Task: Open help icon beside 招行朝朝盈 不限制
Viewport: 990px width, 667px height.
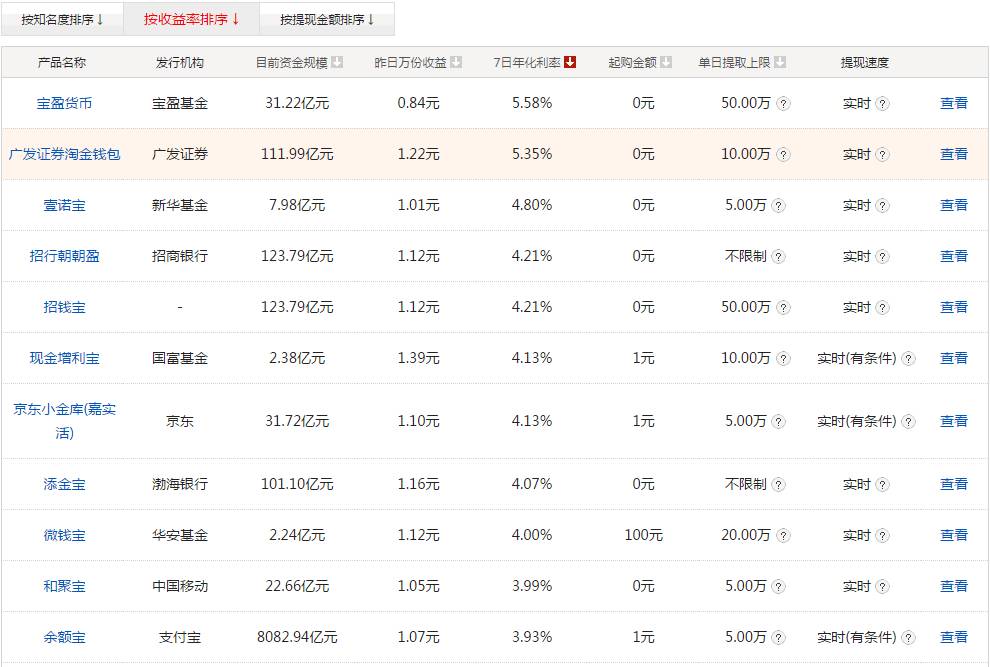Action: (x=778, y=256)
